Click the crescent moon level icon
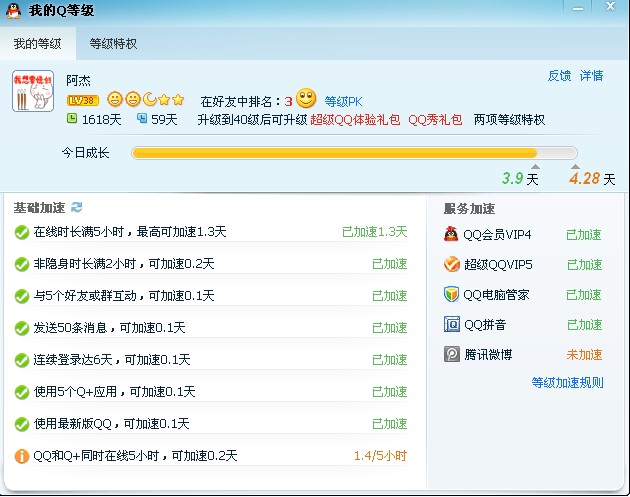 coord(149,99)
